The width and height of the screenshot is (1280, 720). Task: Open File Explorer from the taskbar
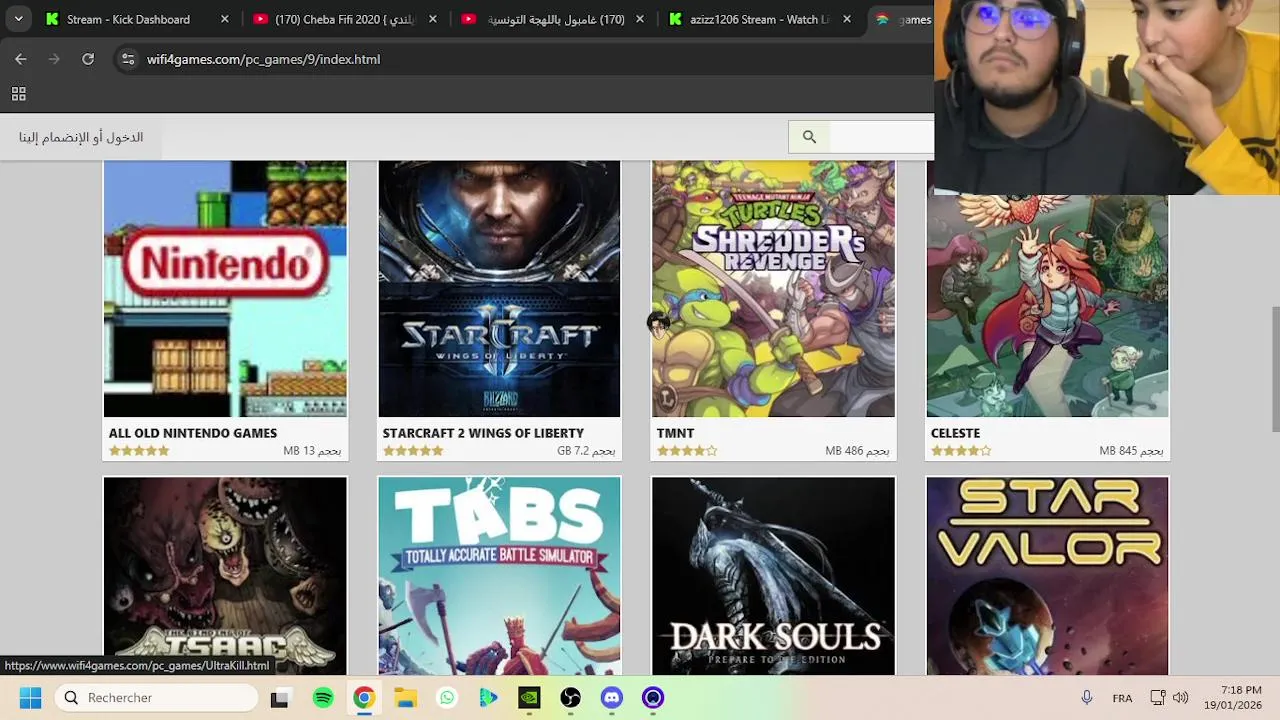tap(405, 698)
